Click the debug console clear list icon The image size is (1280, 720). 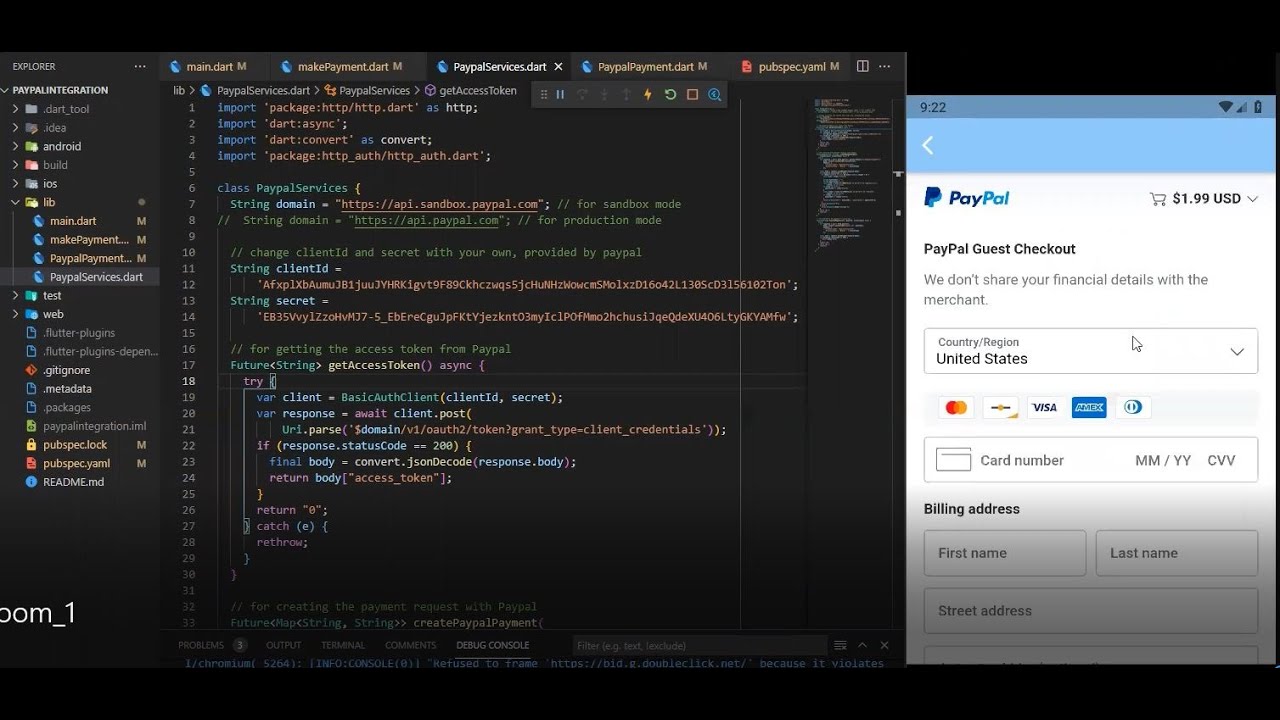point(840,645)
